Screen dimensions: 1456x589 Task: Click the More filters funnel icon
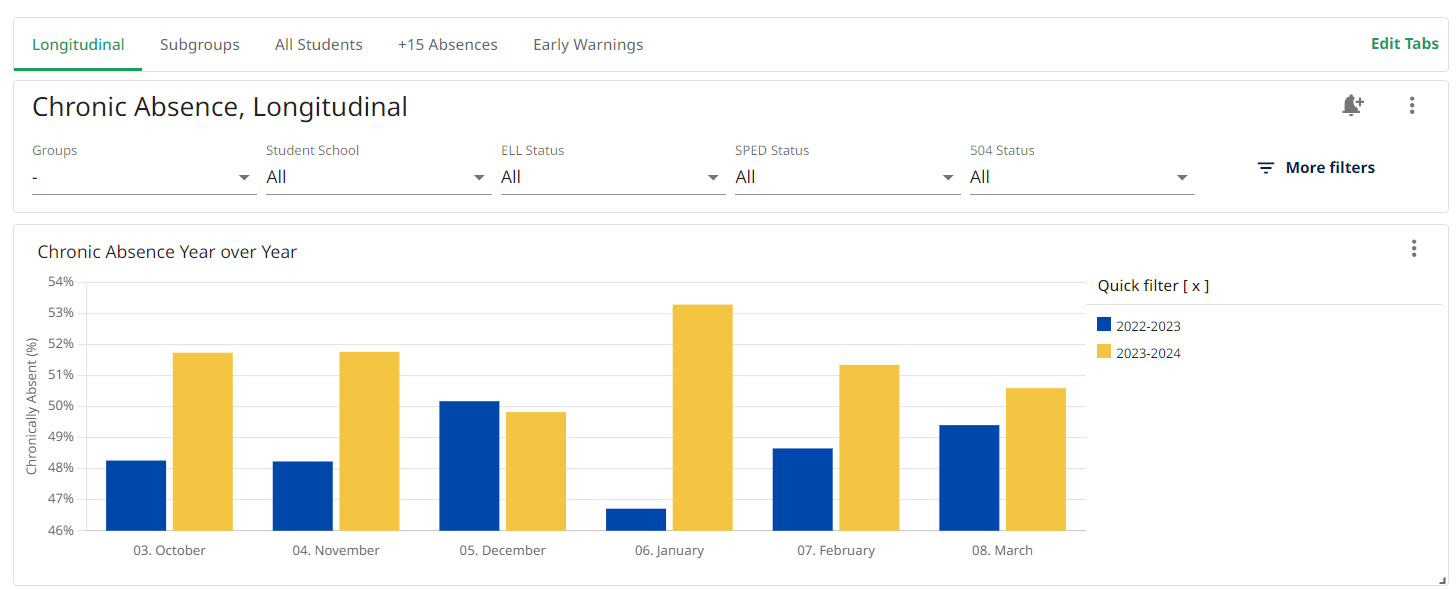(1266, 167)
